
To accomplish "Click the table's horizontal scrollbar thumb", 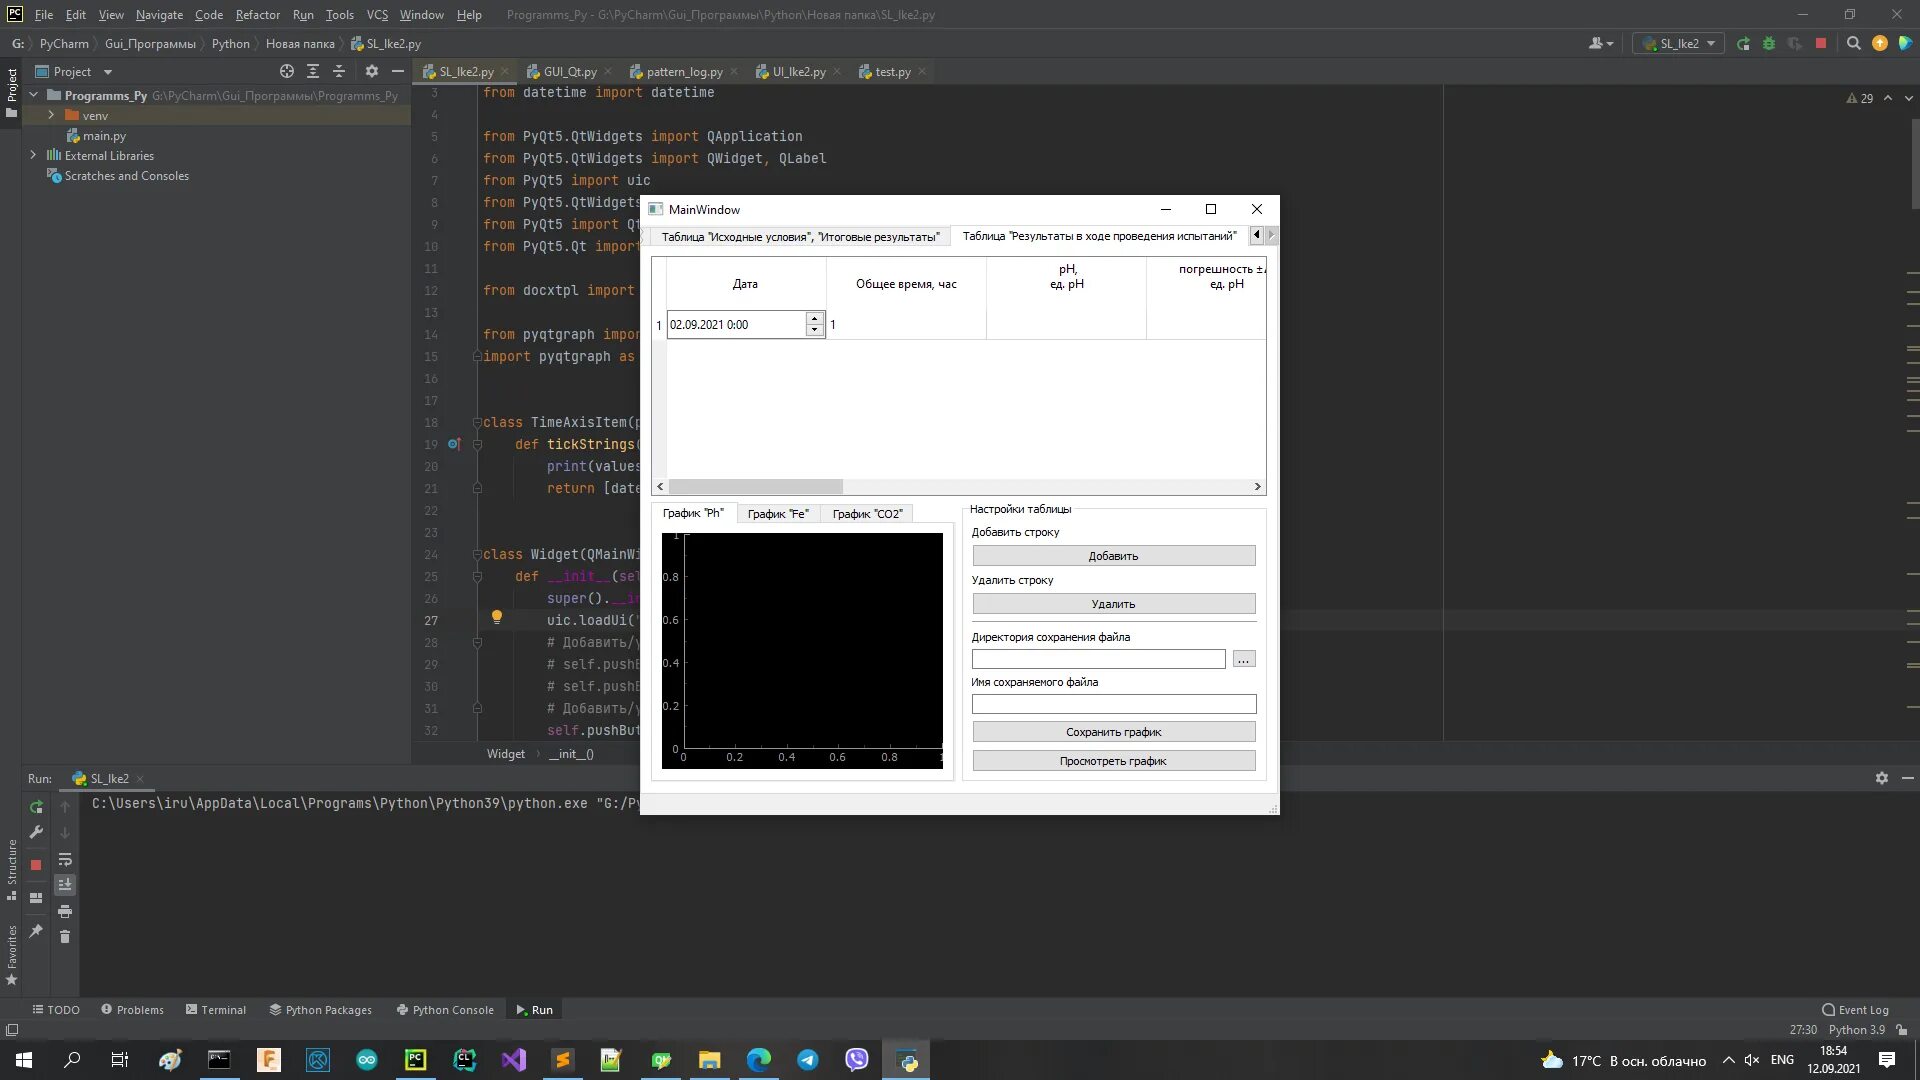I will click(756, 487).
